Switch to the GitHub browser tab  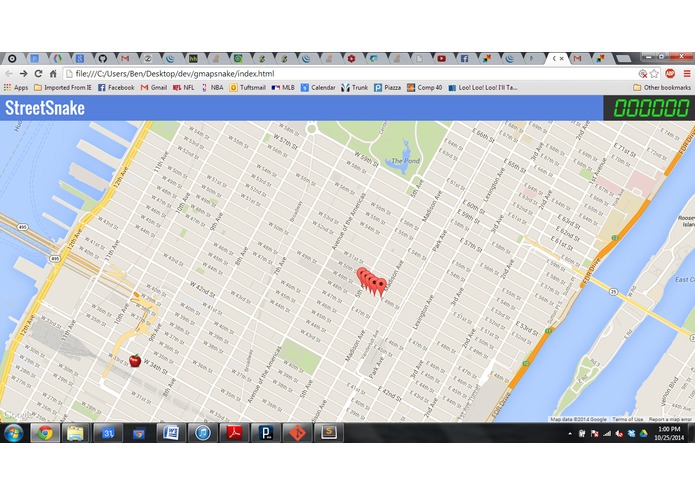[x=102, y=58]
